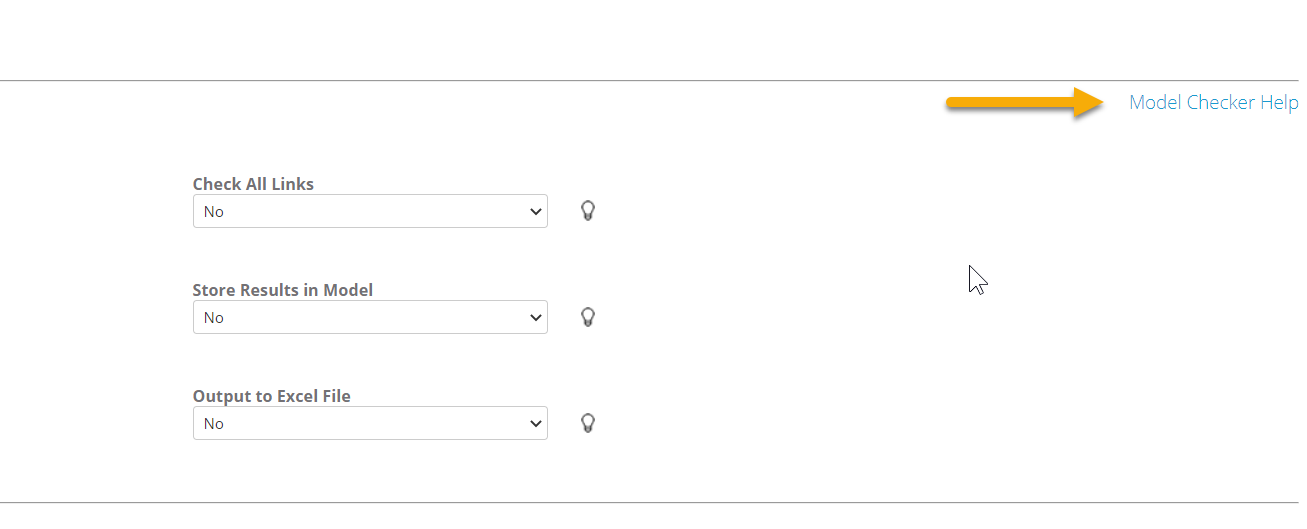Image resolution: width=1307 pixels, height=529 pixels.
Task: Click the word "Help" in the top-right link
Action: coord(1279,103)
